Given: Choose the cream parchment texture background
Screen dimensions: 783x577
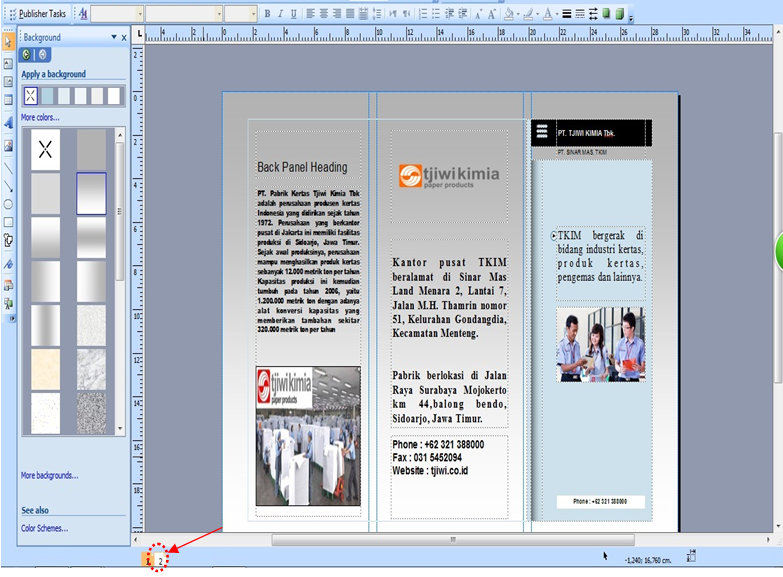Looking at the screenshot, I should (45, 369).
